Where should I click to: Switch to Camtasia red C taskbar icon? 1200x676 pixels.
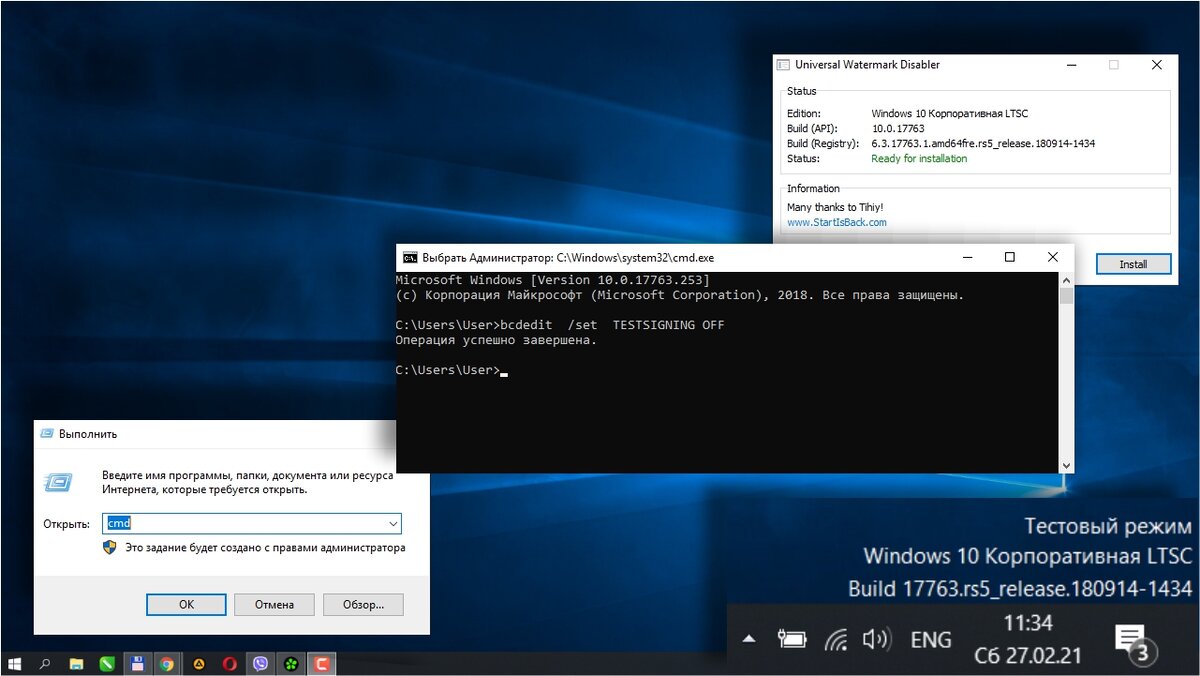(322, 664)
